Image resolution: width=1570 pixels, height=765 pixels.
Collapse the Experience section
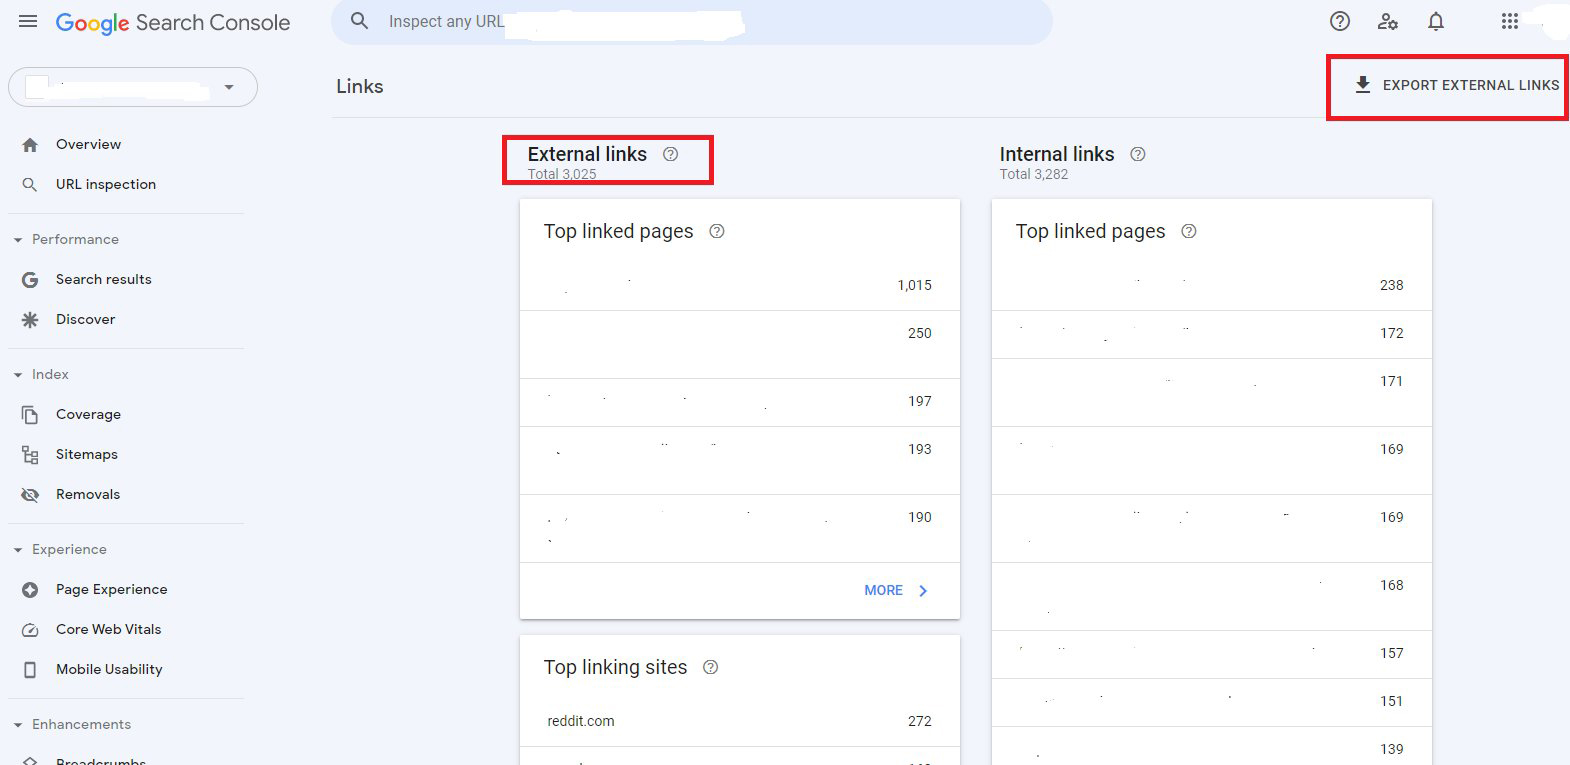(x=18, y=550)
